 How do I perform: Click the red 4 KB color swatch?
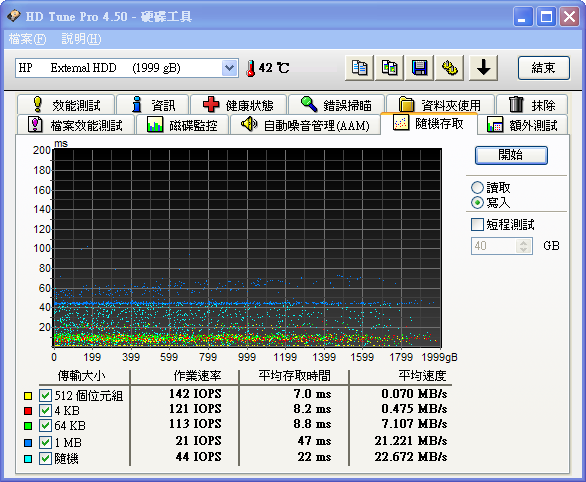(28, 411)
